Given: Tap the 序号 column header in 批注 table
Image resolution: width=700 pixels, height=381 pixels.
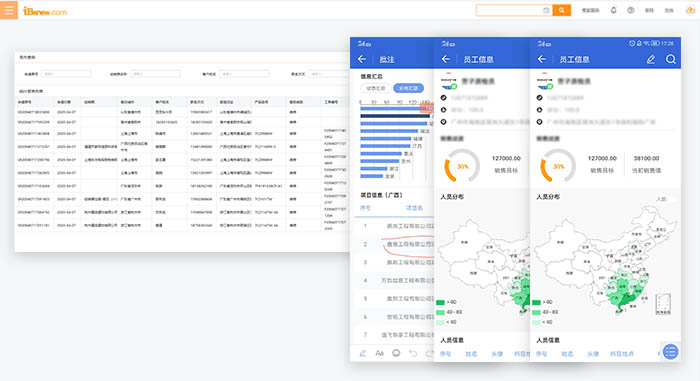Looking at the screenshot, I should pos(365,208).
